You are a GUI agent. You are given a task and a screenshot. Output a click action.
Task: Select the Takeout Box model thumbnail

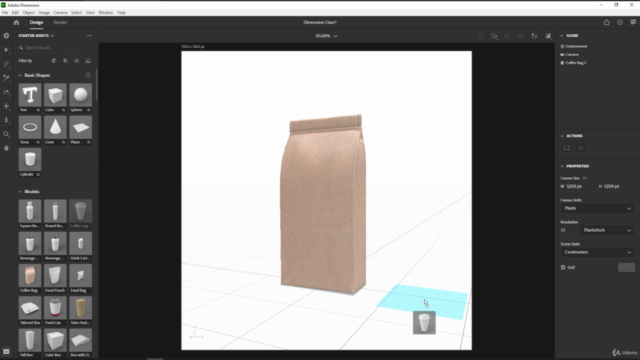tap(30, 307)
